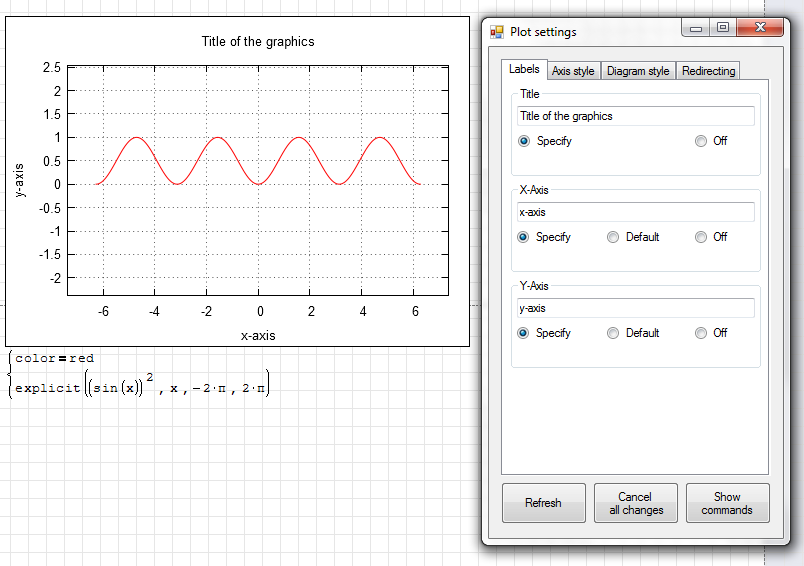Turn off the X-Axis label

[x=701, y=237]
